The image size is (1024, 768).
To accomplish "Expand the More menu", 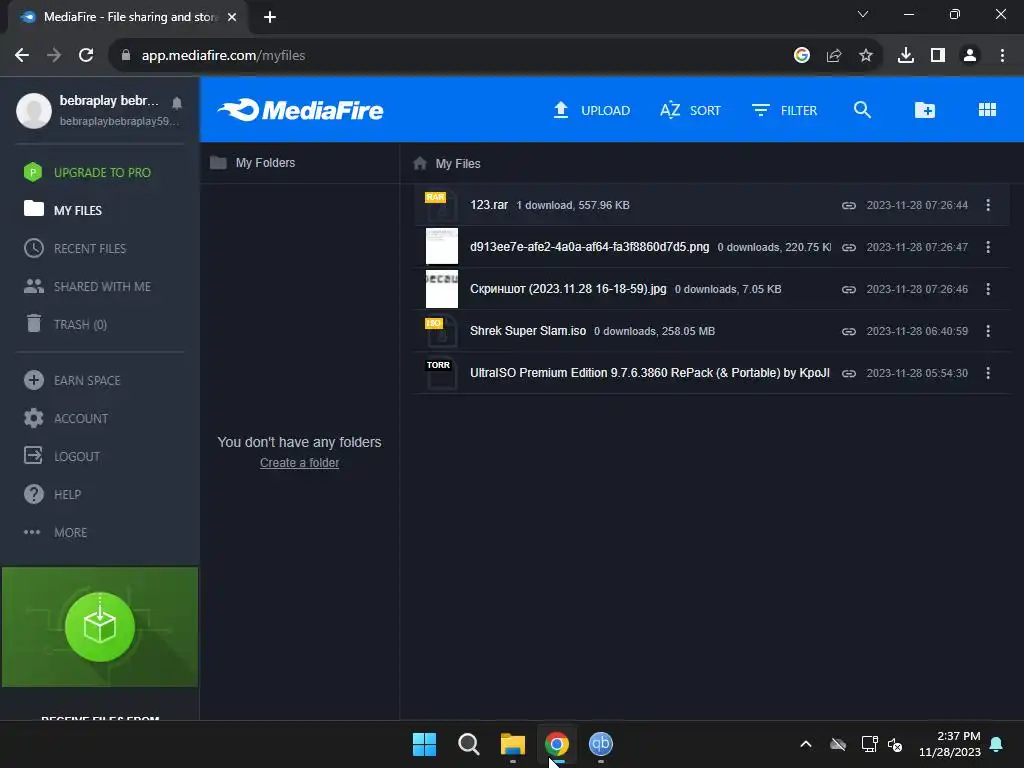I will point(56,532).
